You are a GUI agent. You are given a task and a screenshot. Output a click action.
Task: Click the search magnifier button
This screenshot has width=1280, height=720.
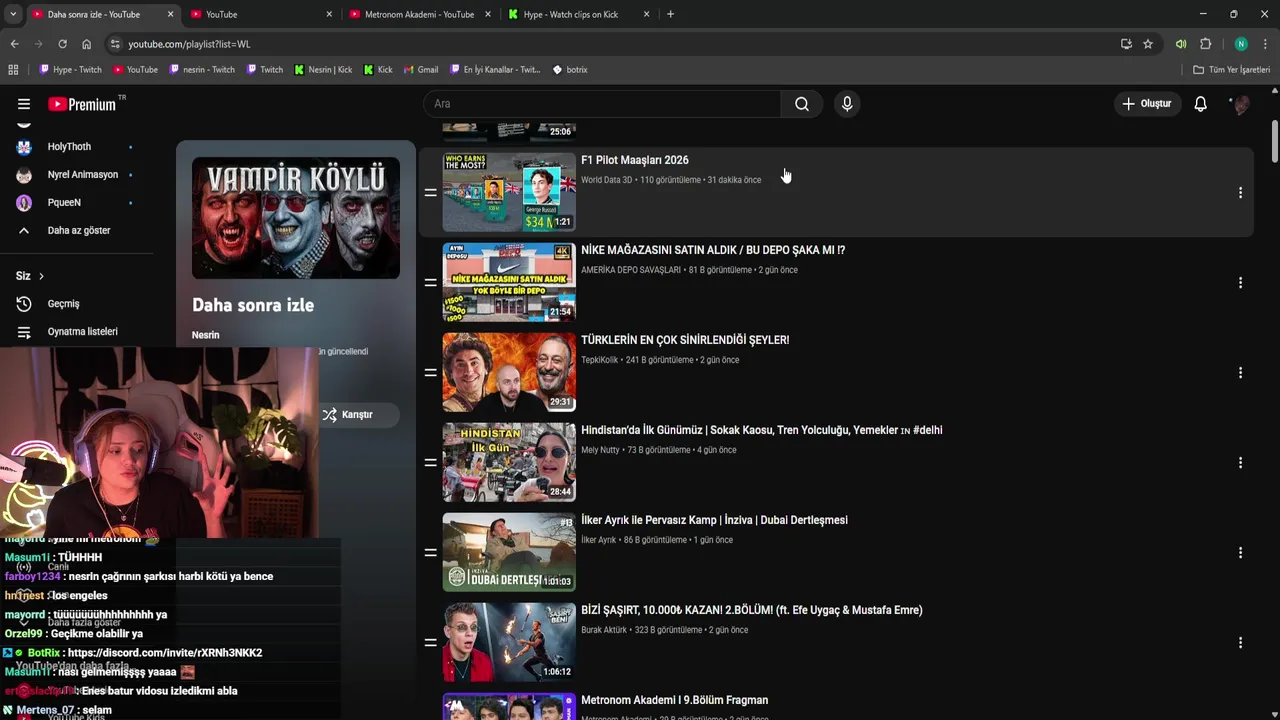802,104
